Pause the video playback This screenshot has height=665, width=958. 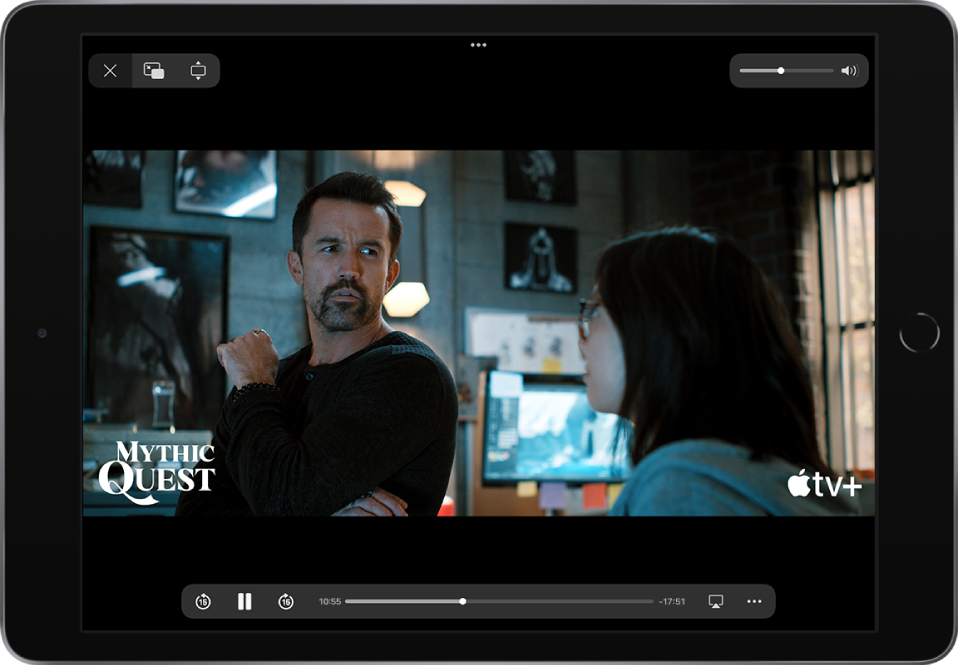(244, 601)
